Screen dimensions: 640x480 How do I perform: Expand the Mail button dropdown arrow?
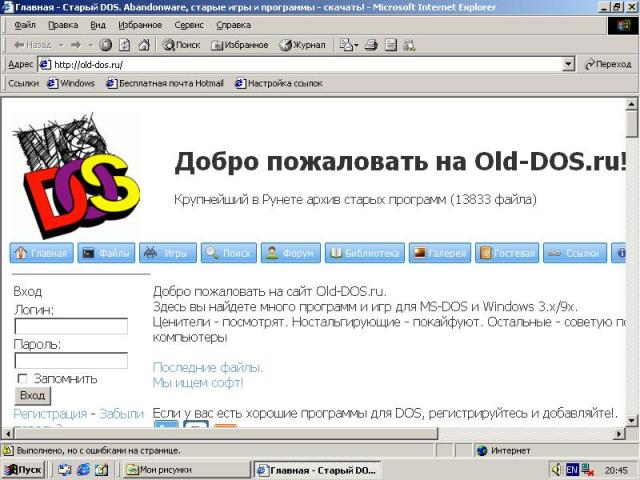pos(356,44)
